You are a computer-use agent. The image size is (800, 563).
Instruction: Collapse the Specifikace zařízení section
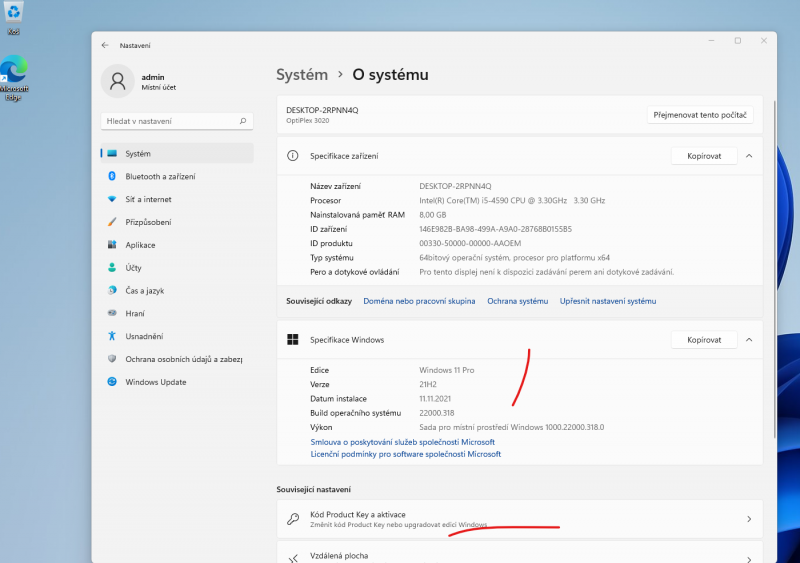pos(749,156)
